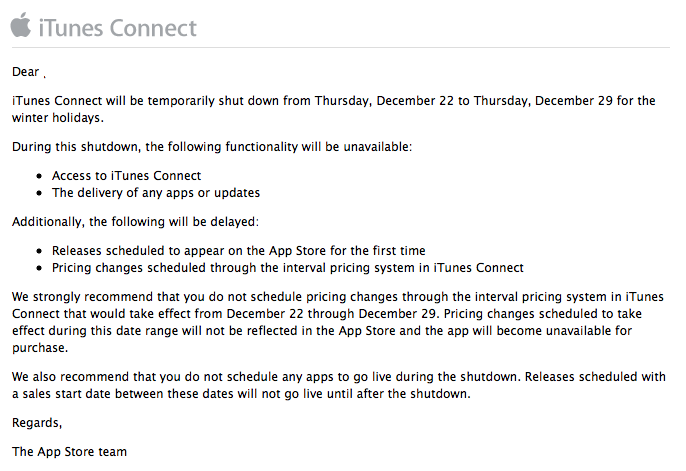Click the "Dear" greeting line
Screen dimensions: 686x471
click(26, 72)
